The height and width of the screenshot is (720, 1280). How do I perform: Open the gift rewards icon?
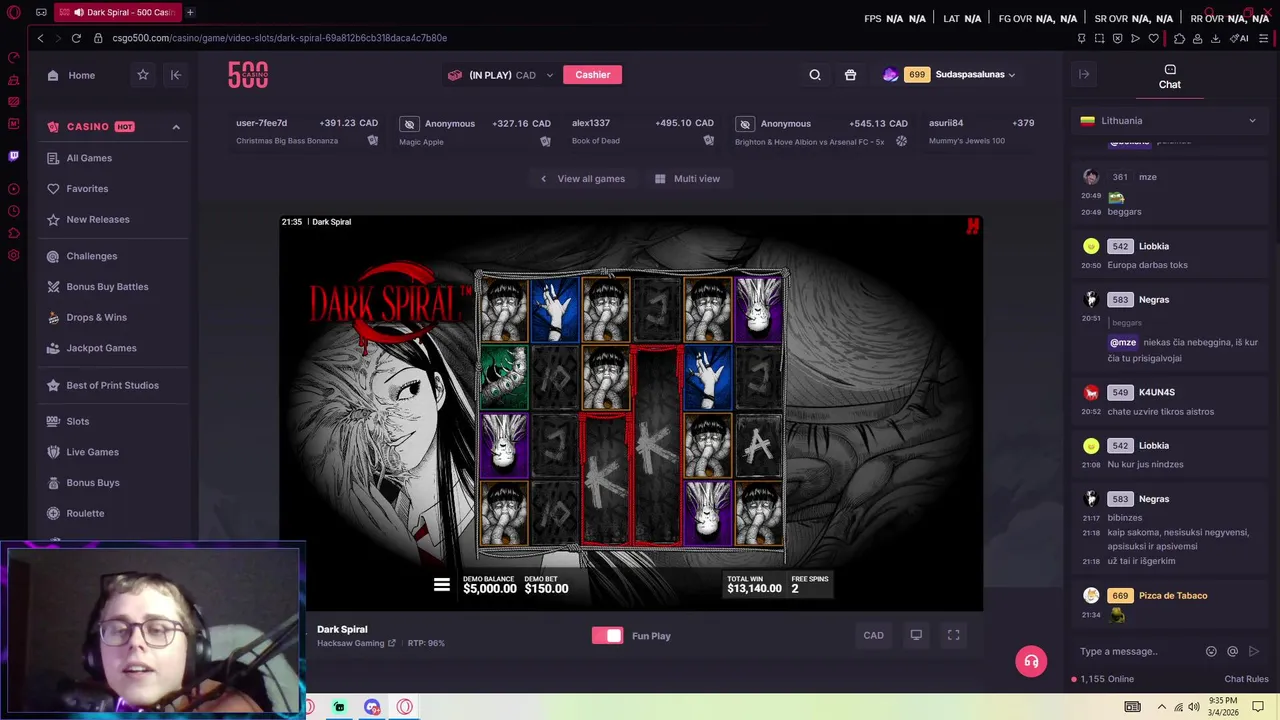[850, 75]
